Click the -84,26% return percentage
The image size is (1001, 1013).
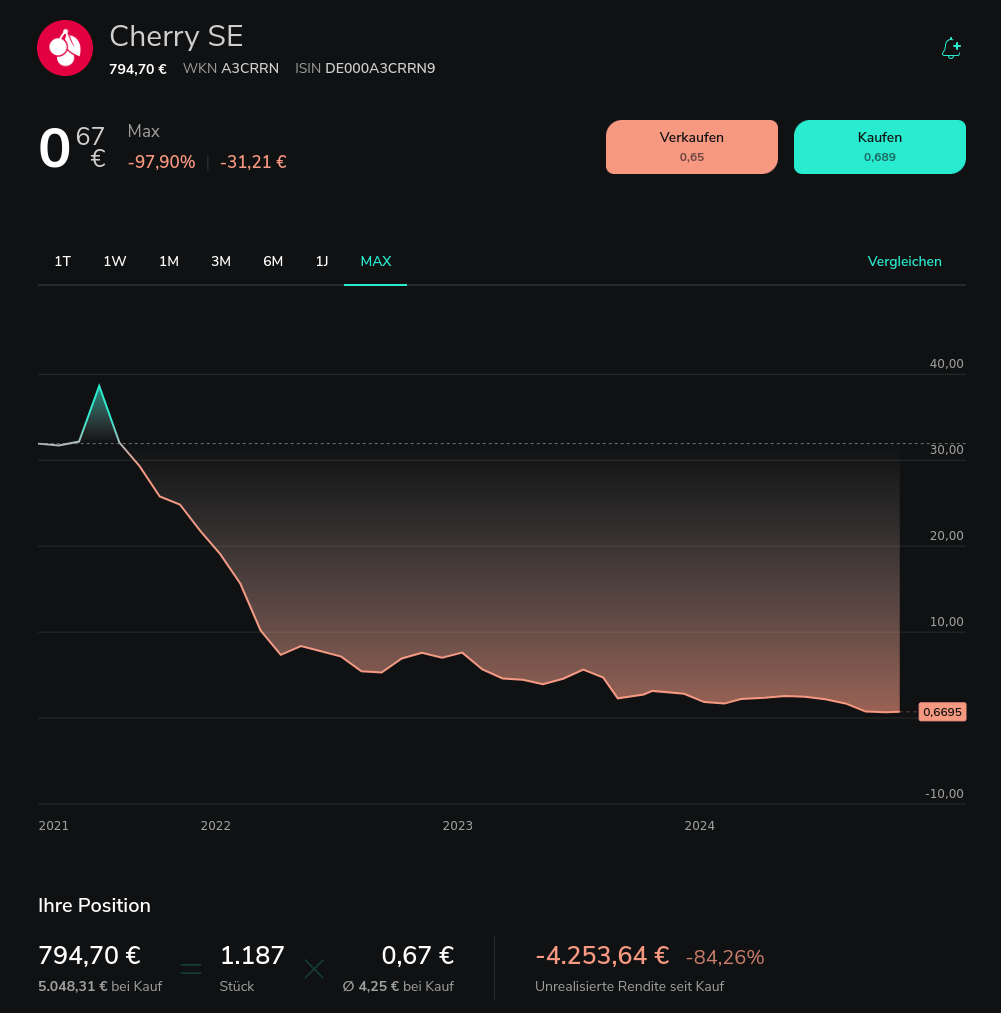pyautogui.click(x=725, y=957)
